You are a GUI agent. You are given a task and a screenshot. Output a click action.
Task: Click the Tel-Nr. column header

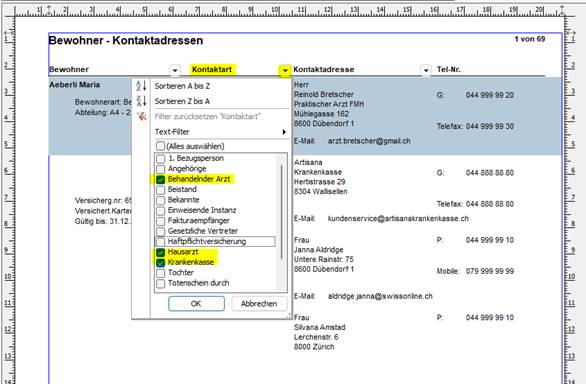point(448,69)
